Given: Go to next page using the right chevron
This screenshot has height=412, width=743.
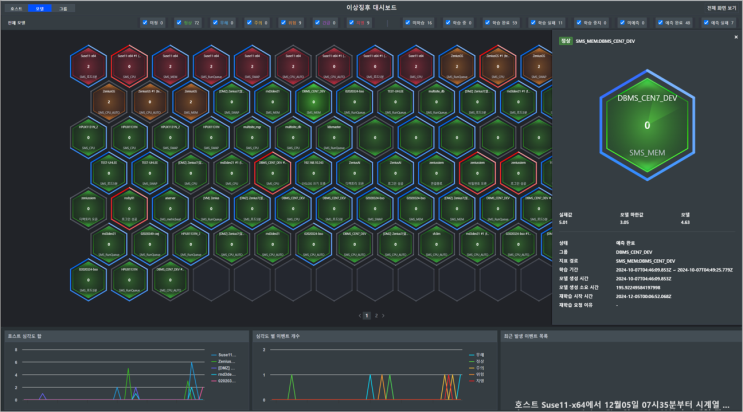Looking at the screenshot, I should click(385, 315).
